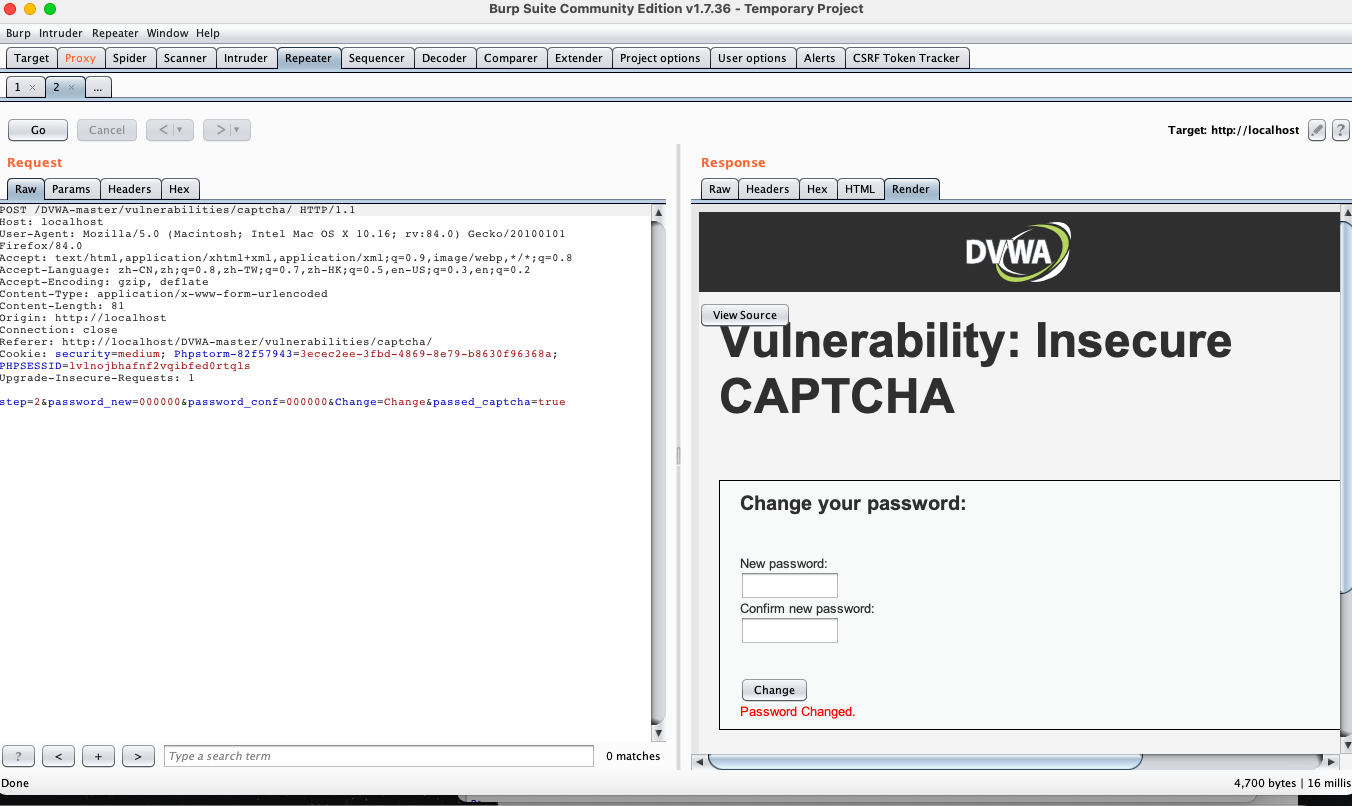Click the red 'Password Changed.' message
Viewport: 1352px width, 806px height.
click(x=798, y=712)
